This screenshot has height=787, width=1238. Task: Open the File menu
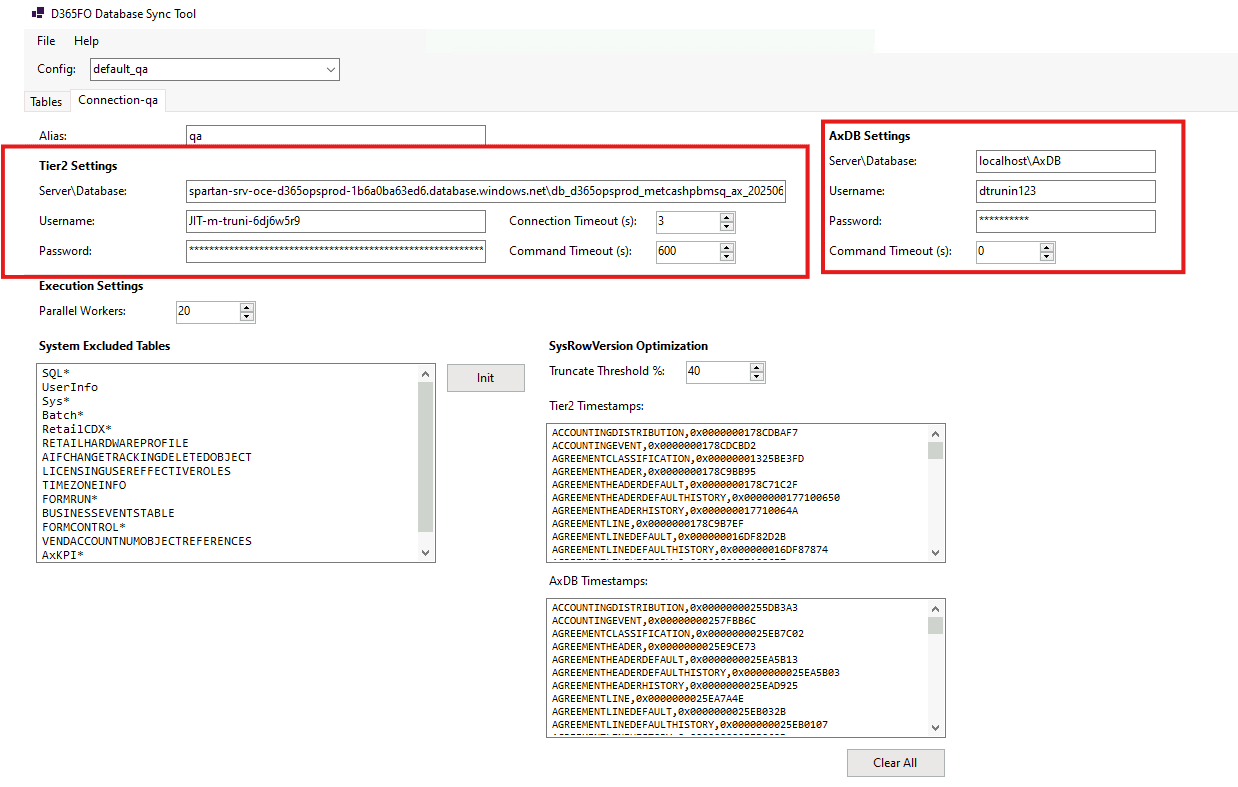[46, 41]
